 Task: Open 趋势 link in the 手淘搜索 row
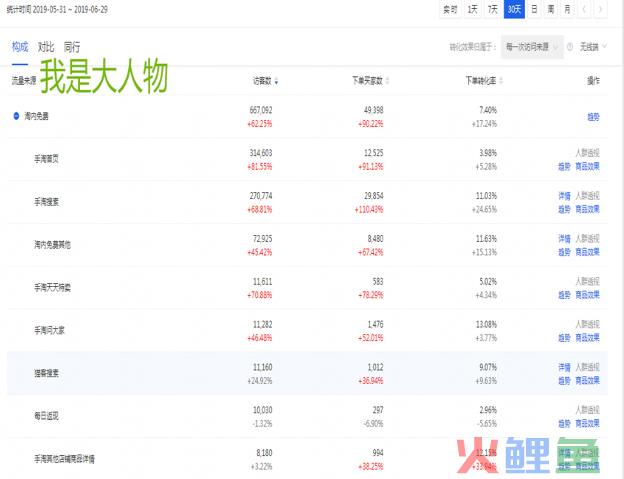[x=564, y=209]
